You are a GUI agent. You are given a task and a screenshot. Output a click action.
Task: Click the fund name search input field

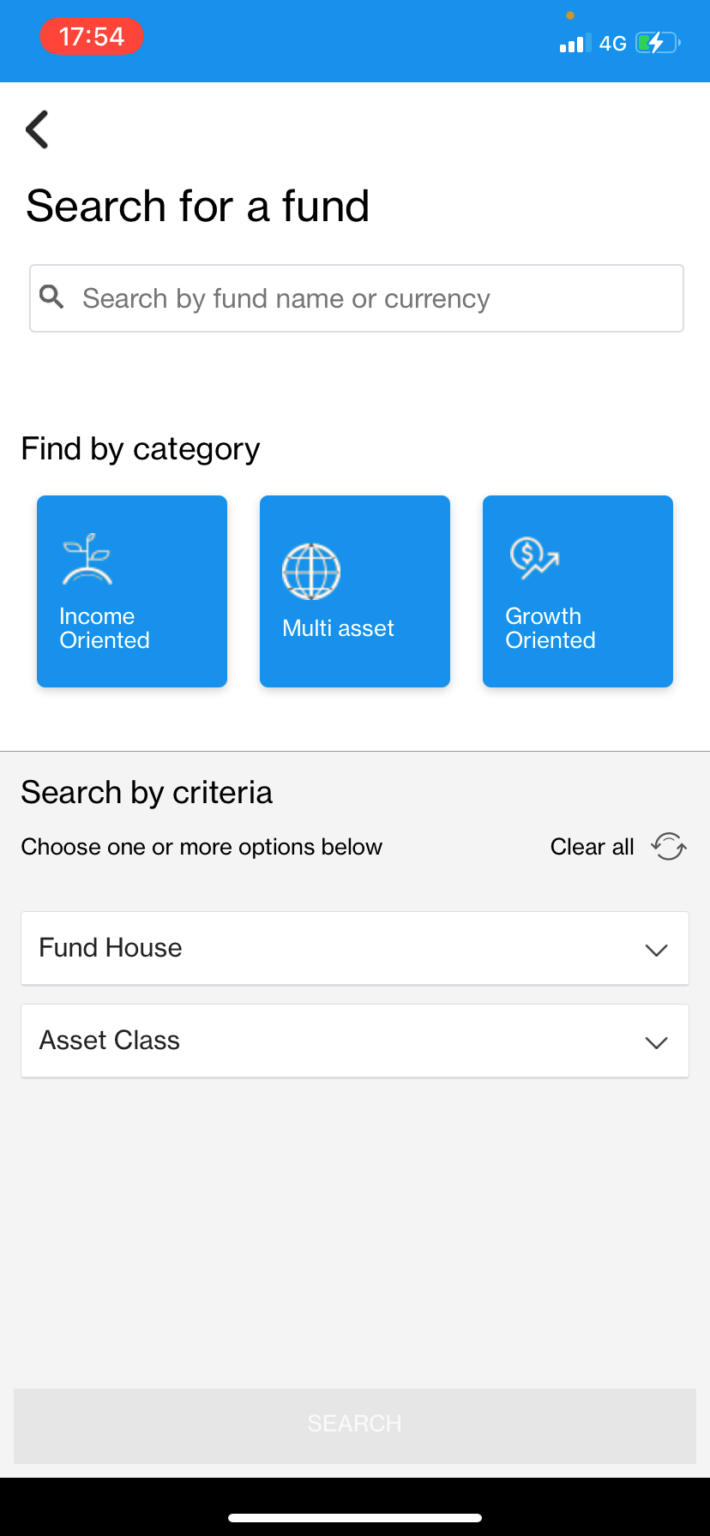coord(355,297)
